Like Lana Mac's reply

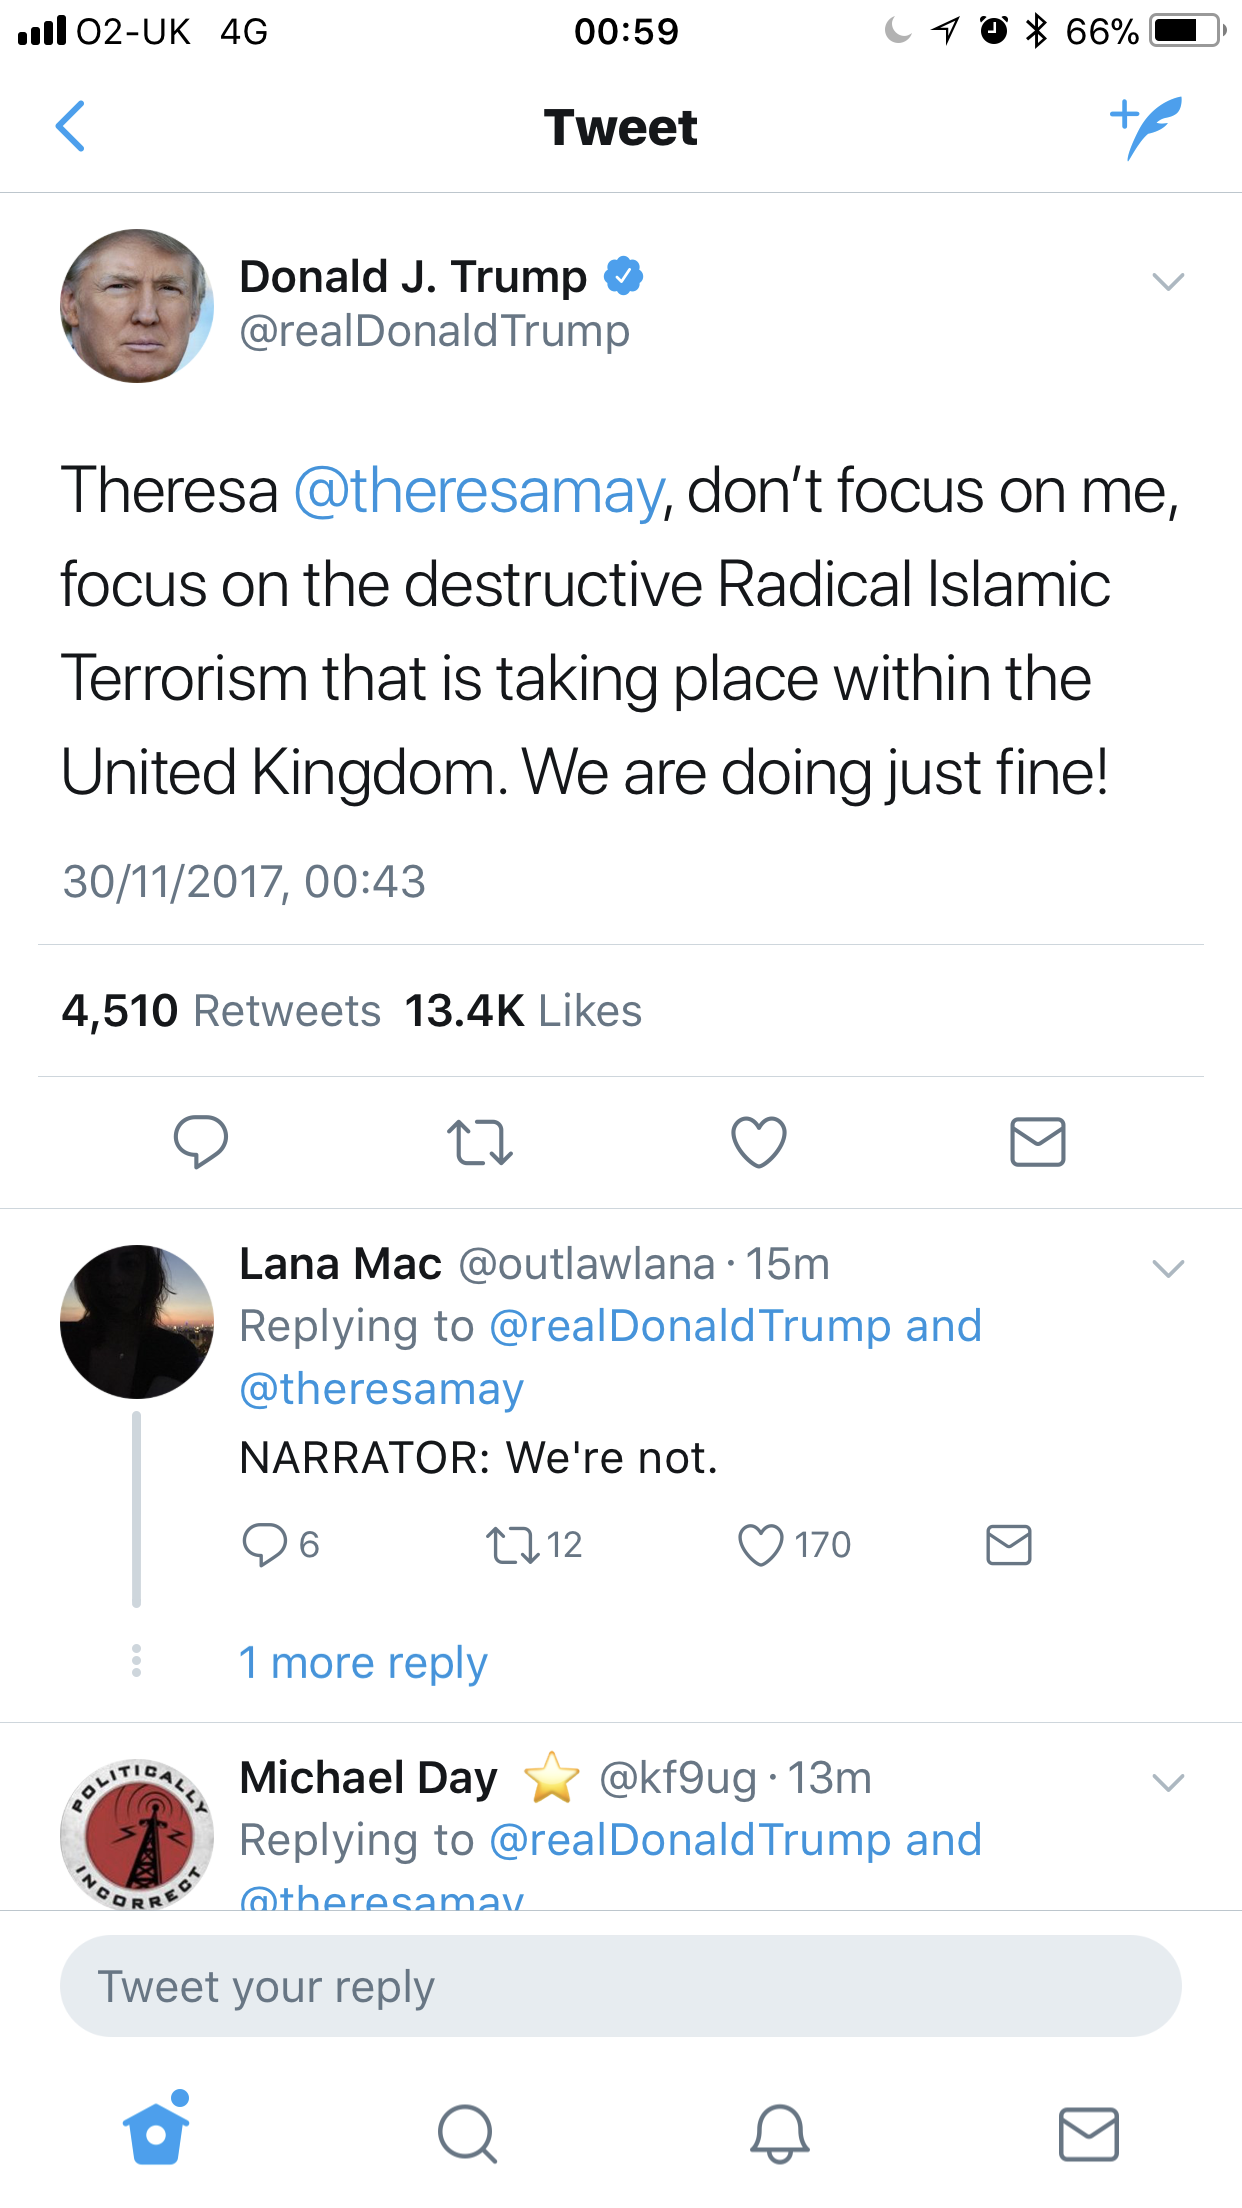[x=760, y=1544]
